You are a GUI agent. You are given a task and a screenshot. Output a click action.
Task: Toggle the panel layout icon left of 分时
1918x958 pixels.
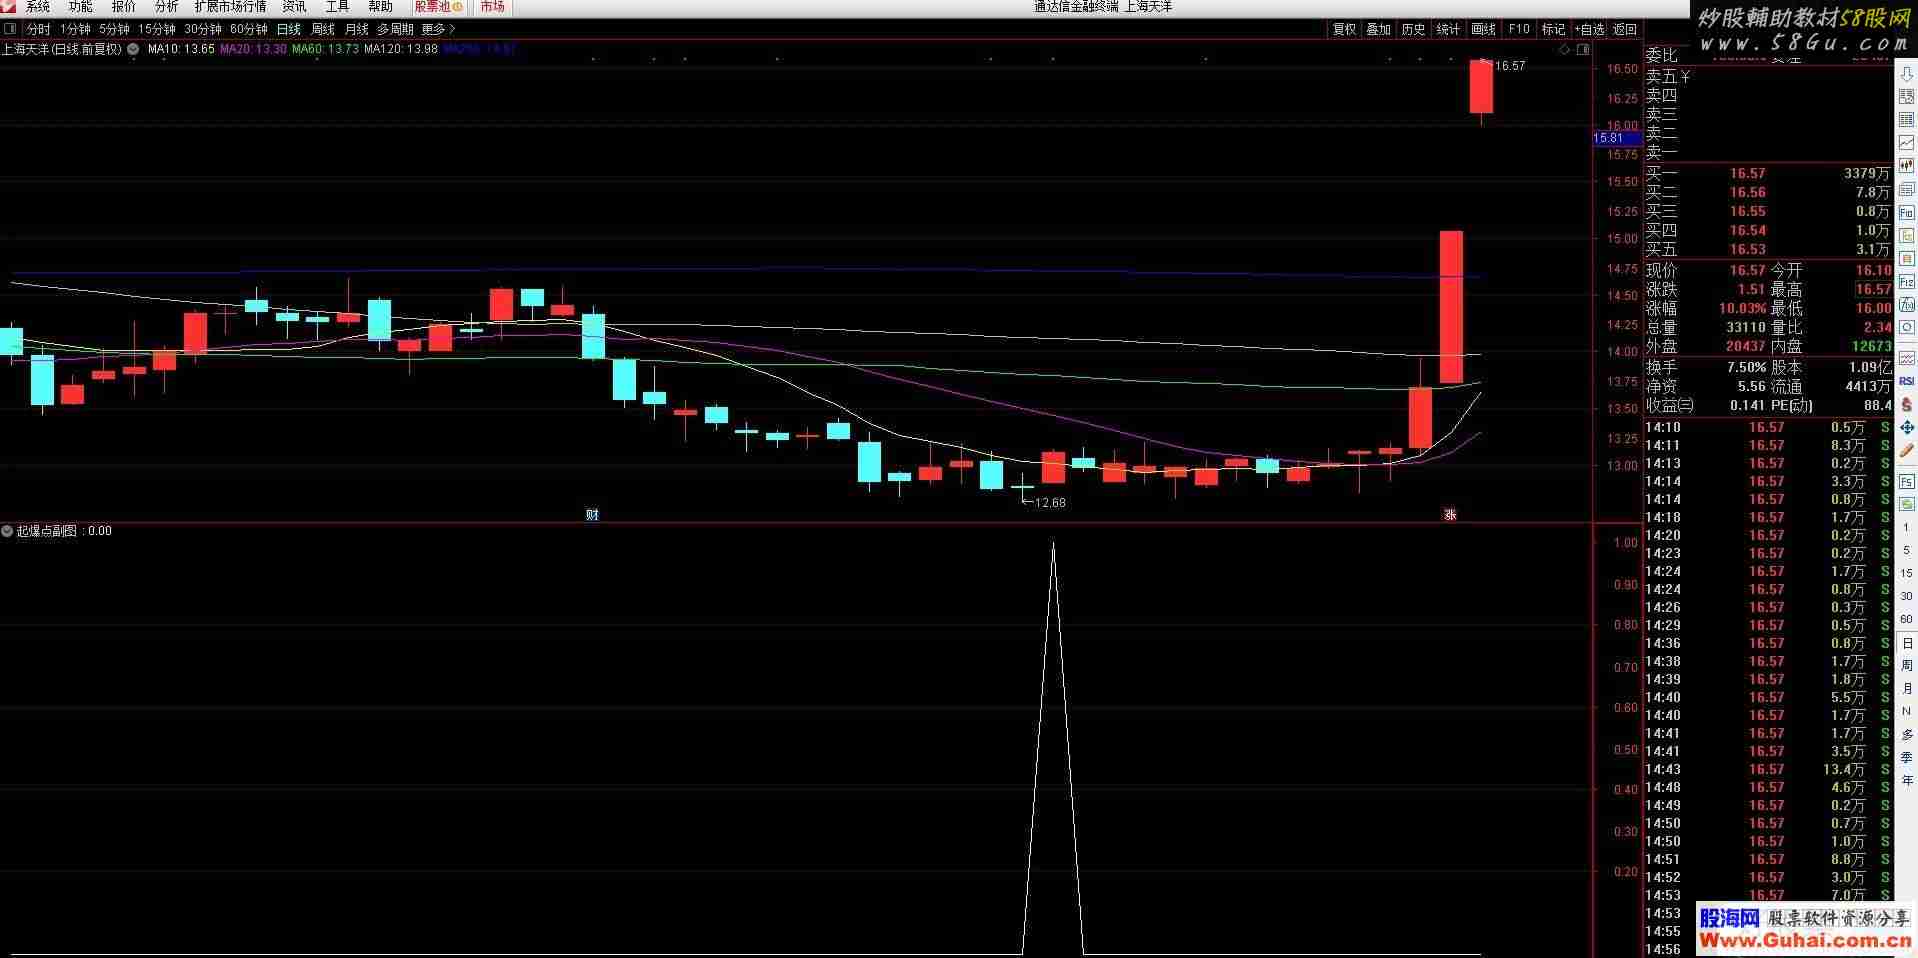(x=10, y=29)
